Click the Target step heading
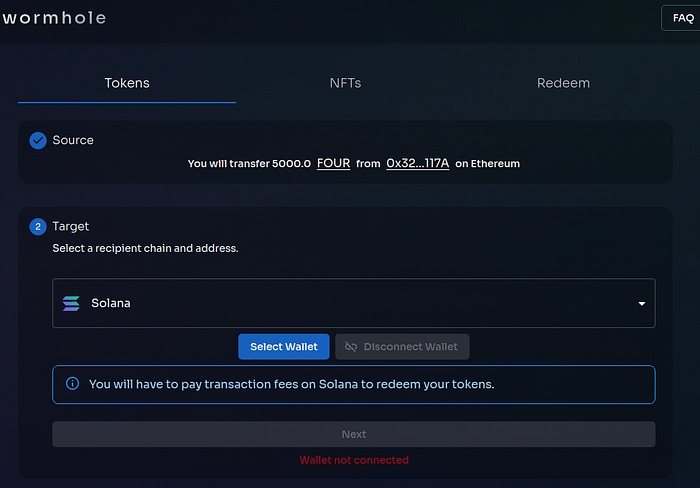 point(71,227)
